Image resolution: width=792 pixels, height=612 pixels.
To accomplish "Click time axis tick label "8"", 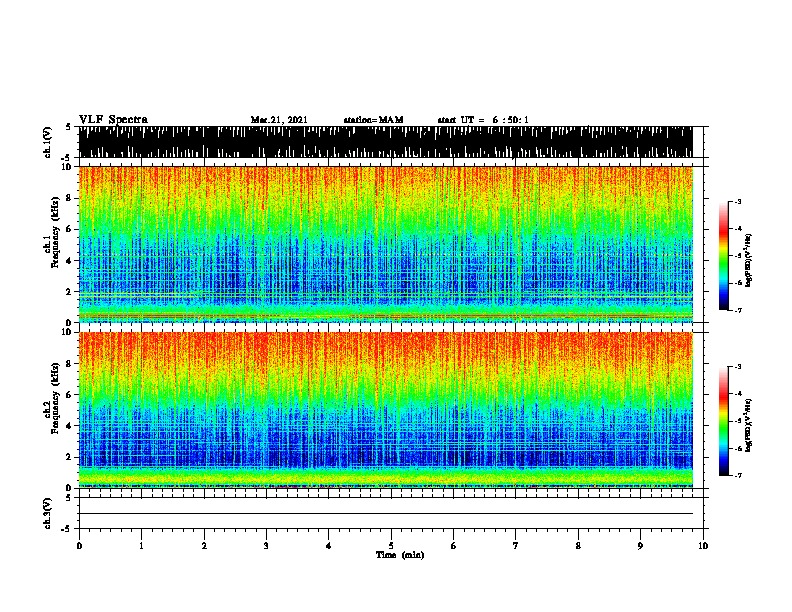I will [578, 546].
